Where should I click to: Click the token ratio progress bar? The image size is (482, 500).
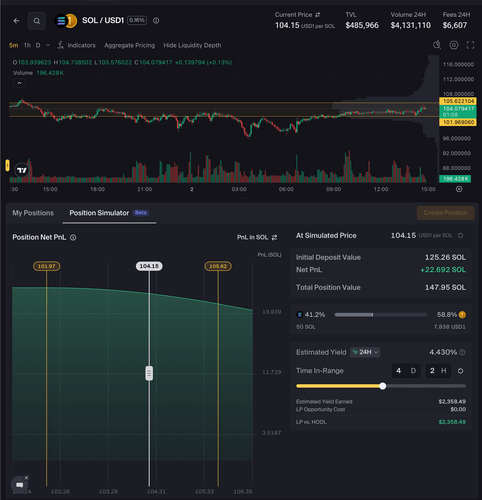(381, 315)
